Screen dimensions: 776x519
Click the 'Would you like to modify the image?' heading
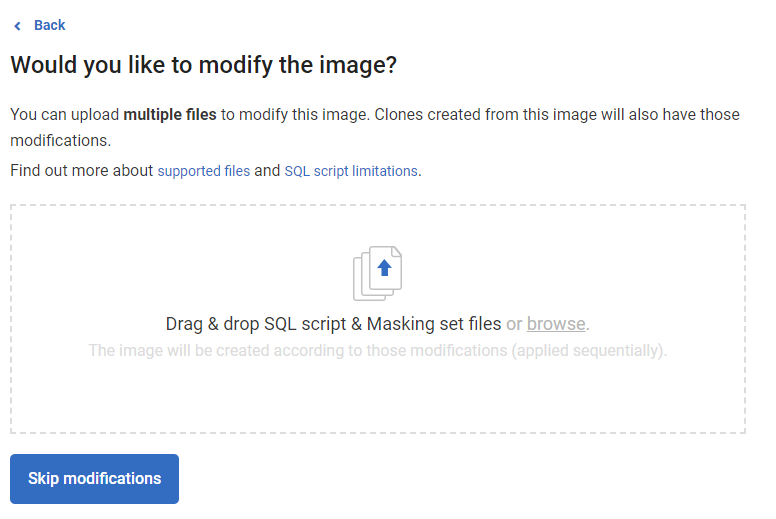pos(204,66)
